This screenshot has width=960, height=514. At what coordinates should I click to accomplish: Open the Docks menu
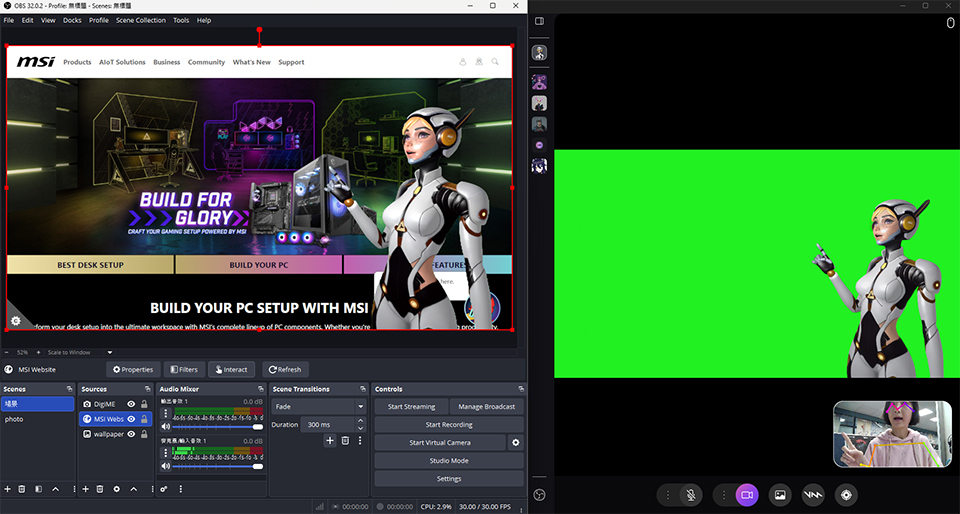coord(72,20)
